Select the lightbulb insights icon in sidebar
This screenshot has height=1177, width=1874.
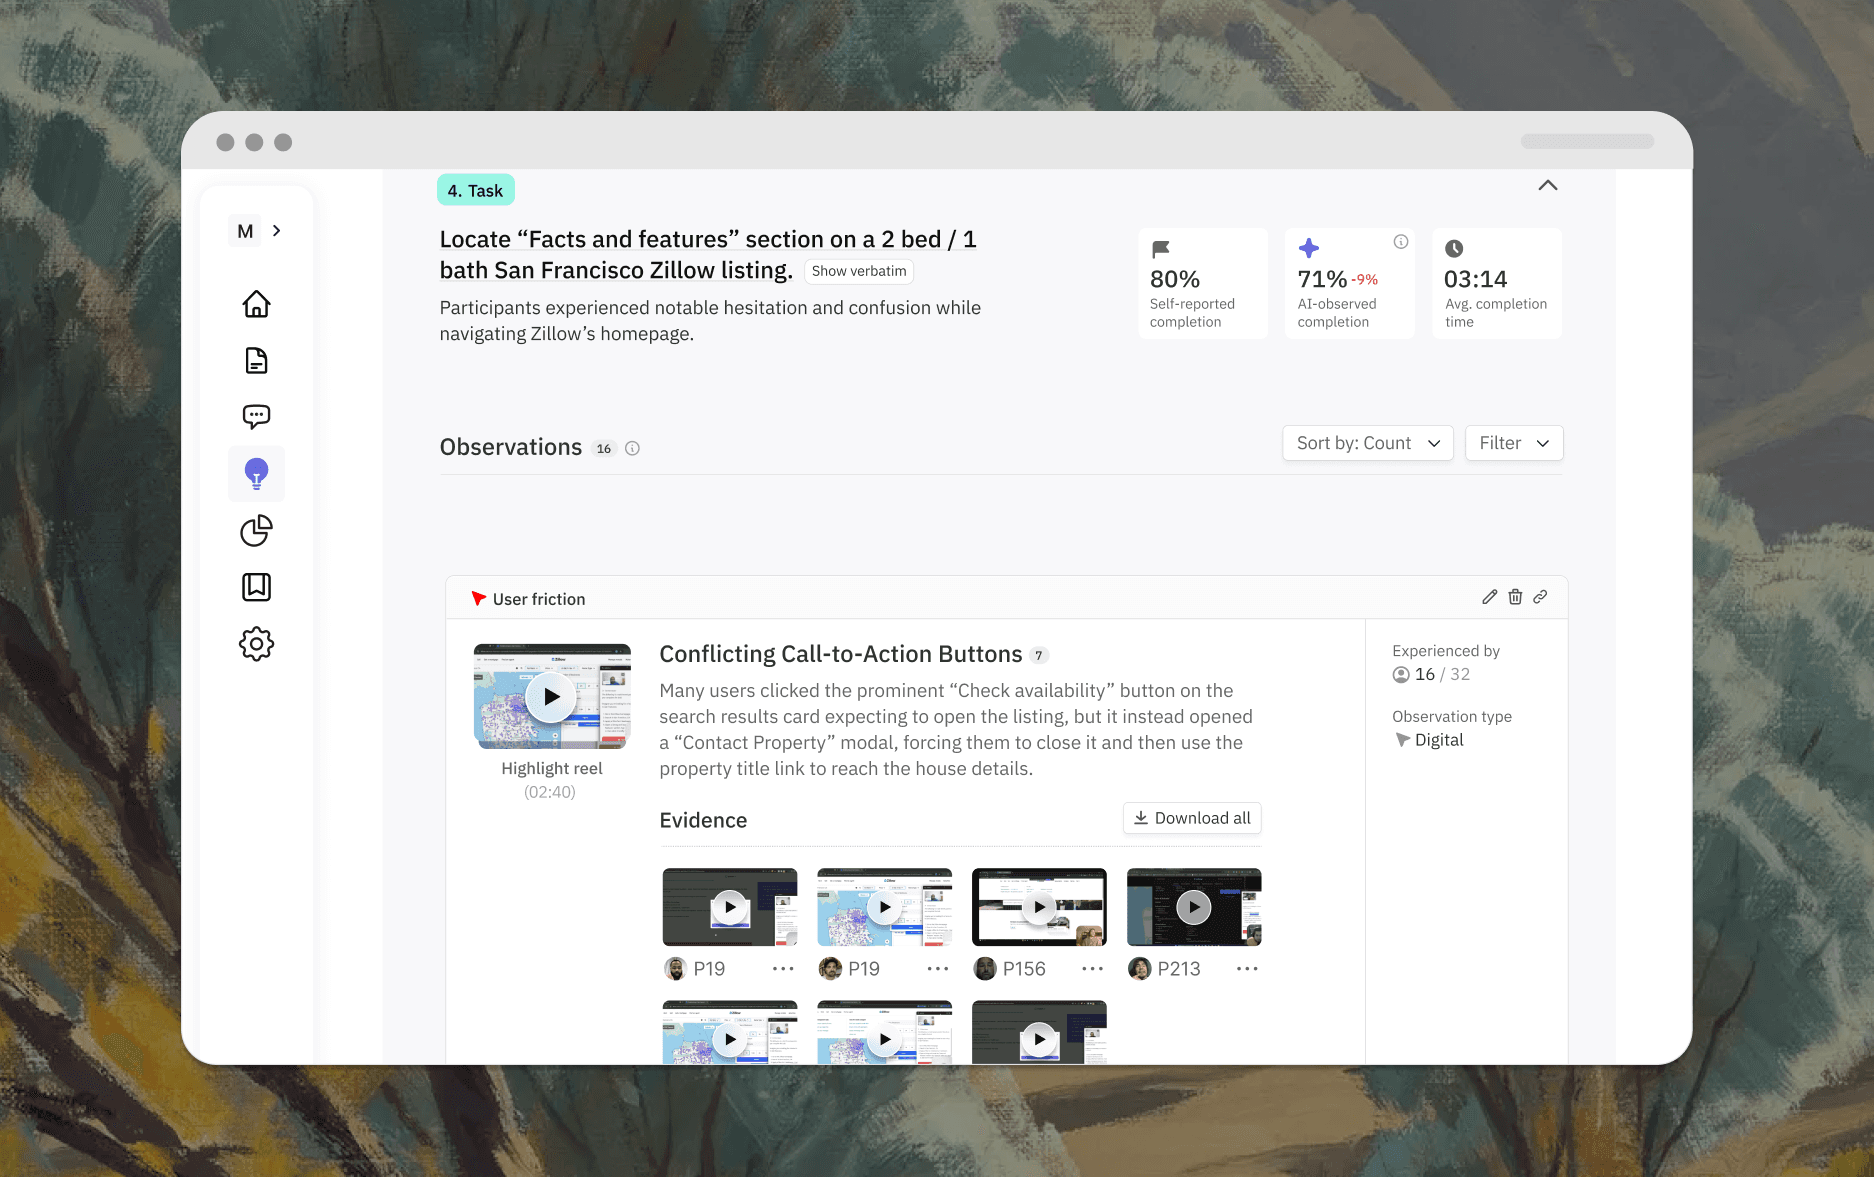[x=256, y=473]
